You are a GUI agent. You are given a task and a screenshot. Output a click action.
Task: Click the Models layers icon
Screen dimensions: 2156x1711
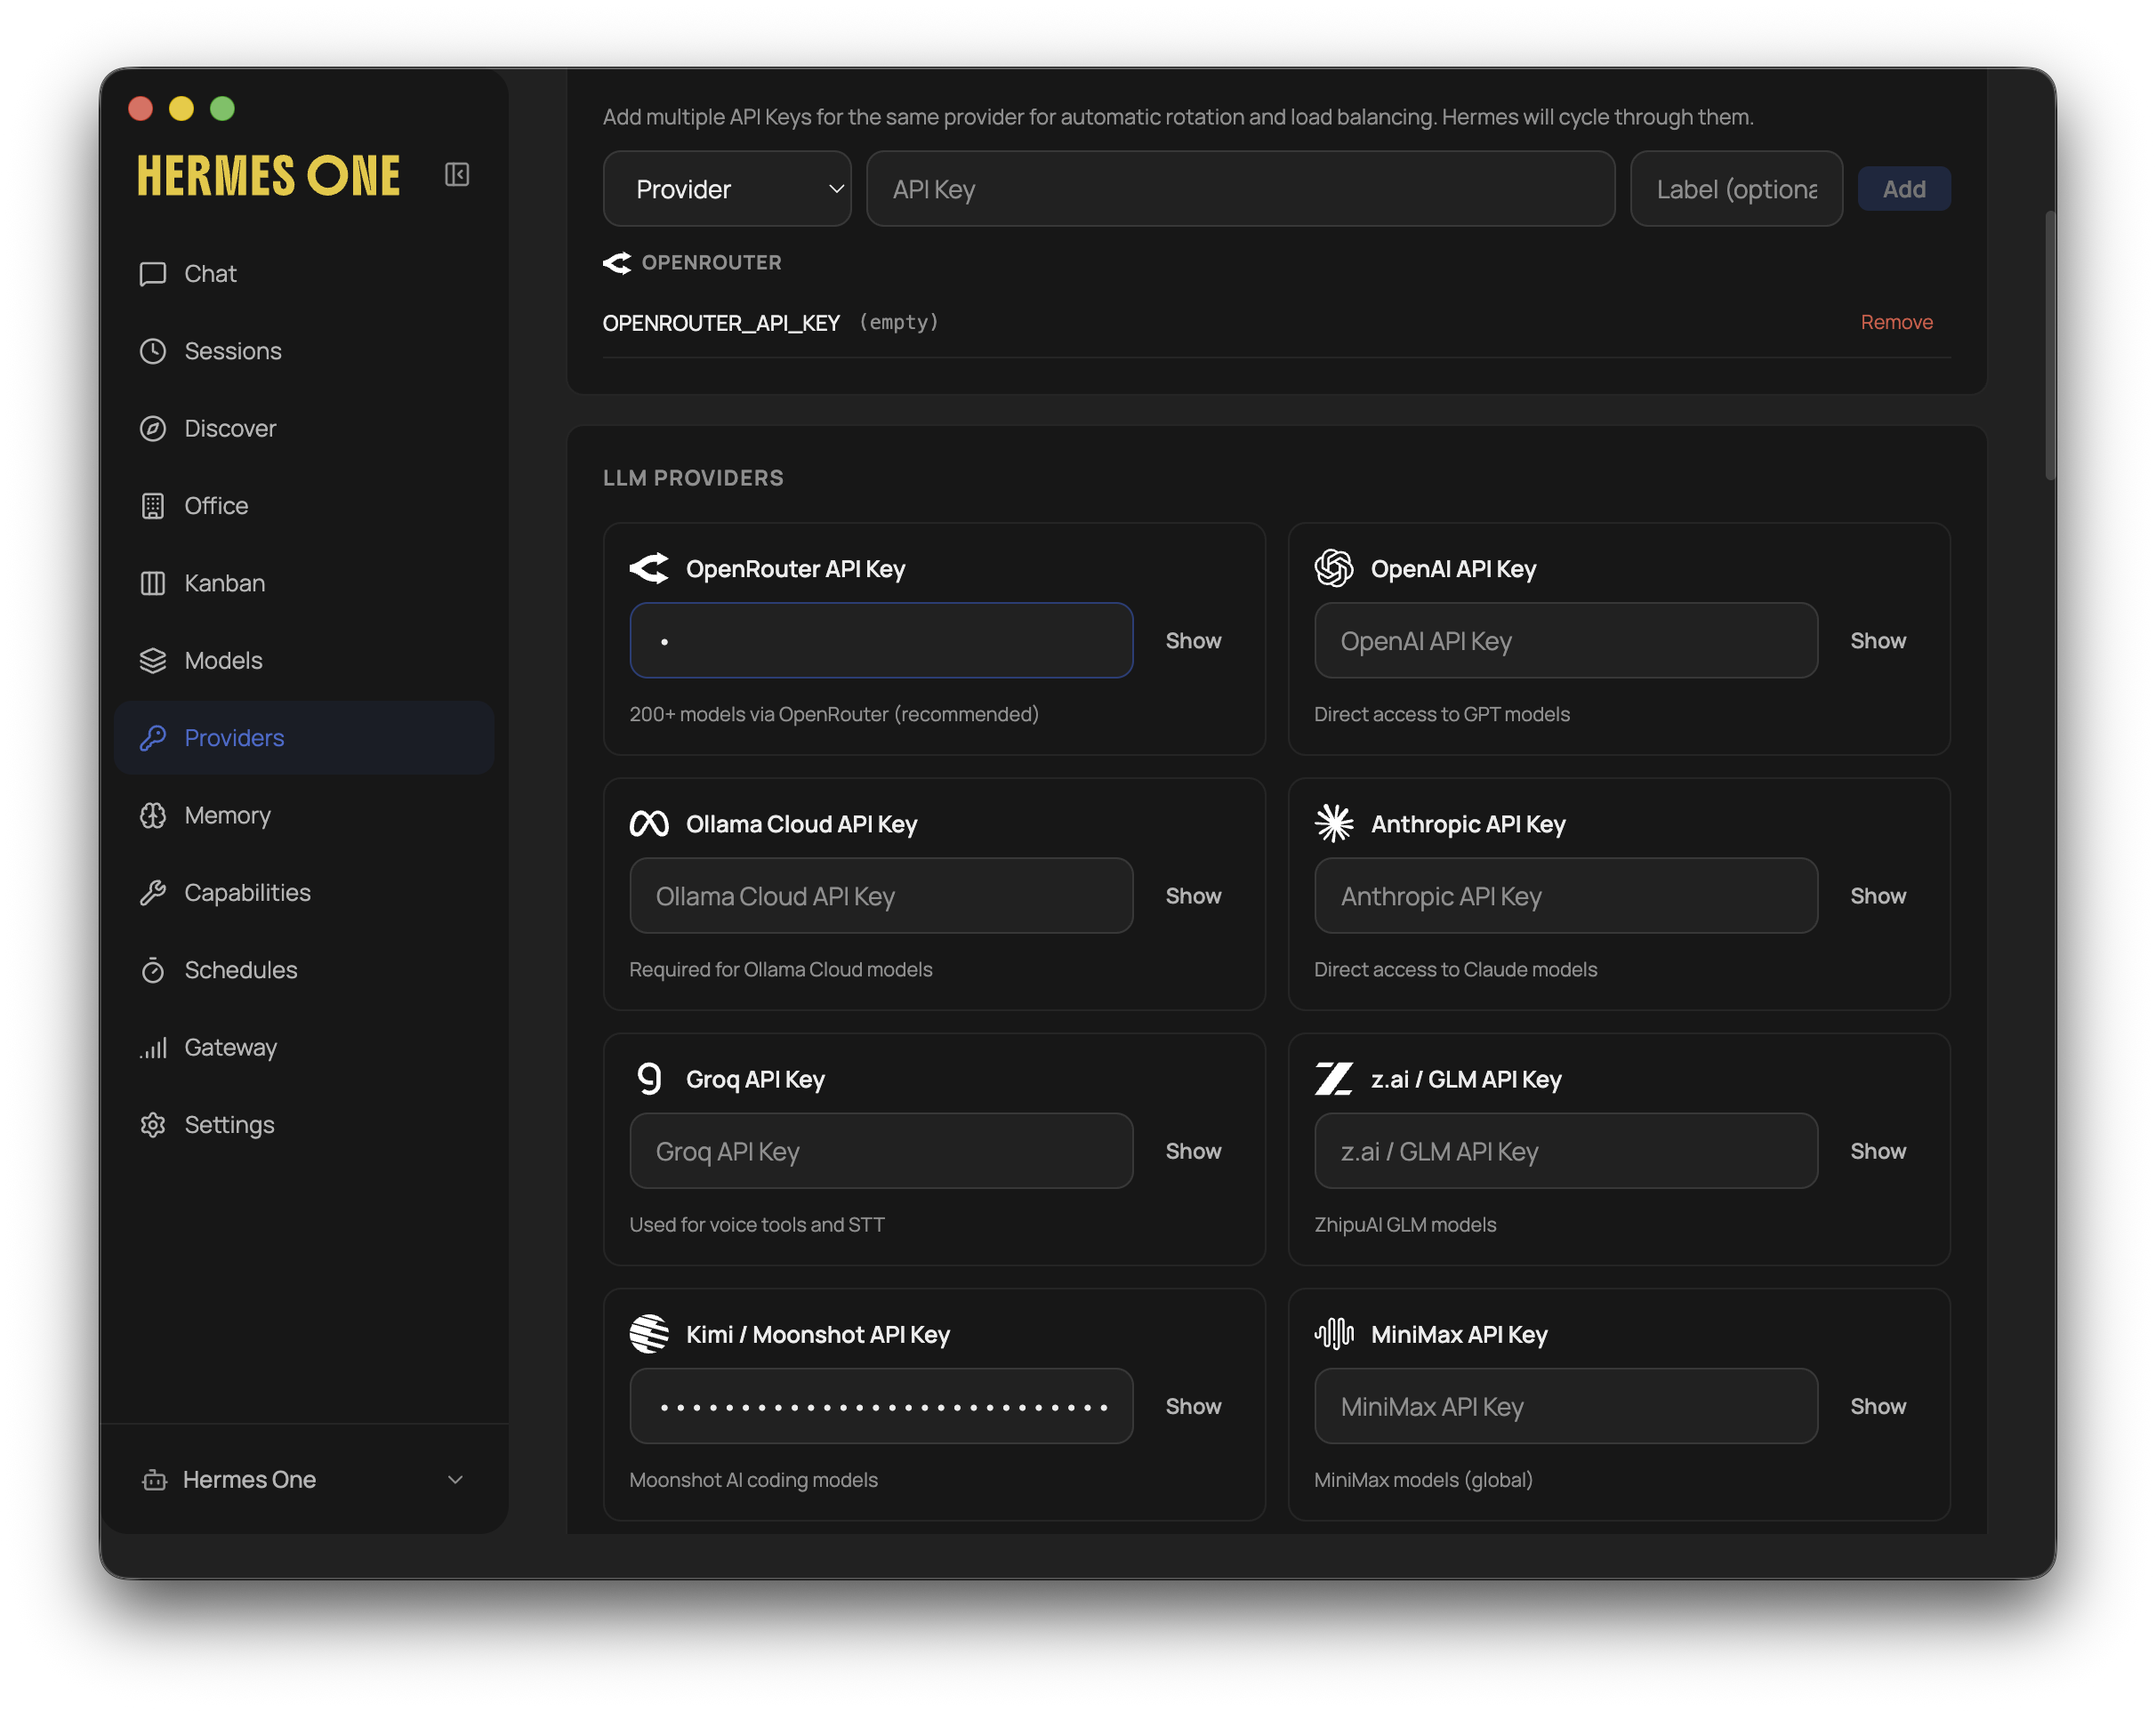click(153, 661)
